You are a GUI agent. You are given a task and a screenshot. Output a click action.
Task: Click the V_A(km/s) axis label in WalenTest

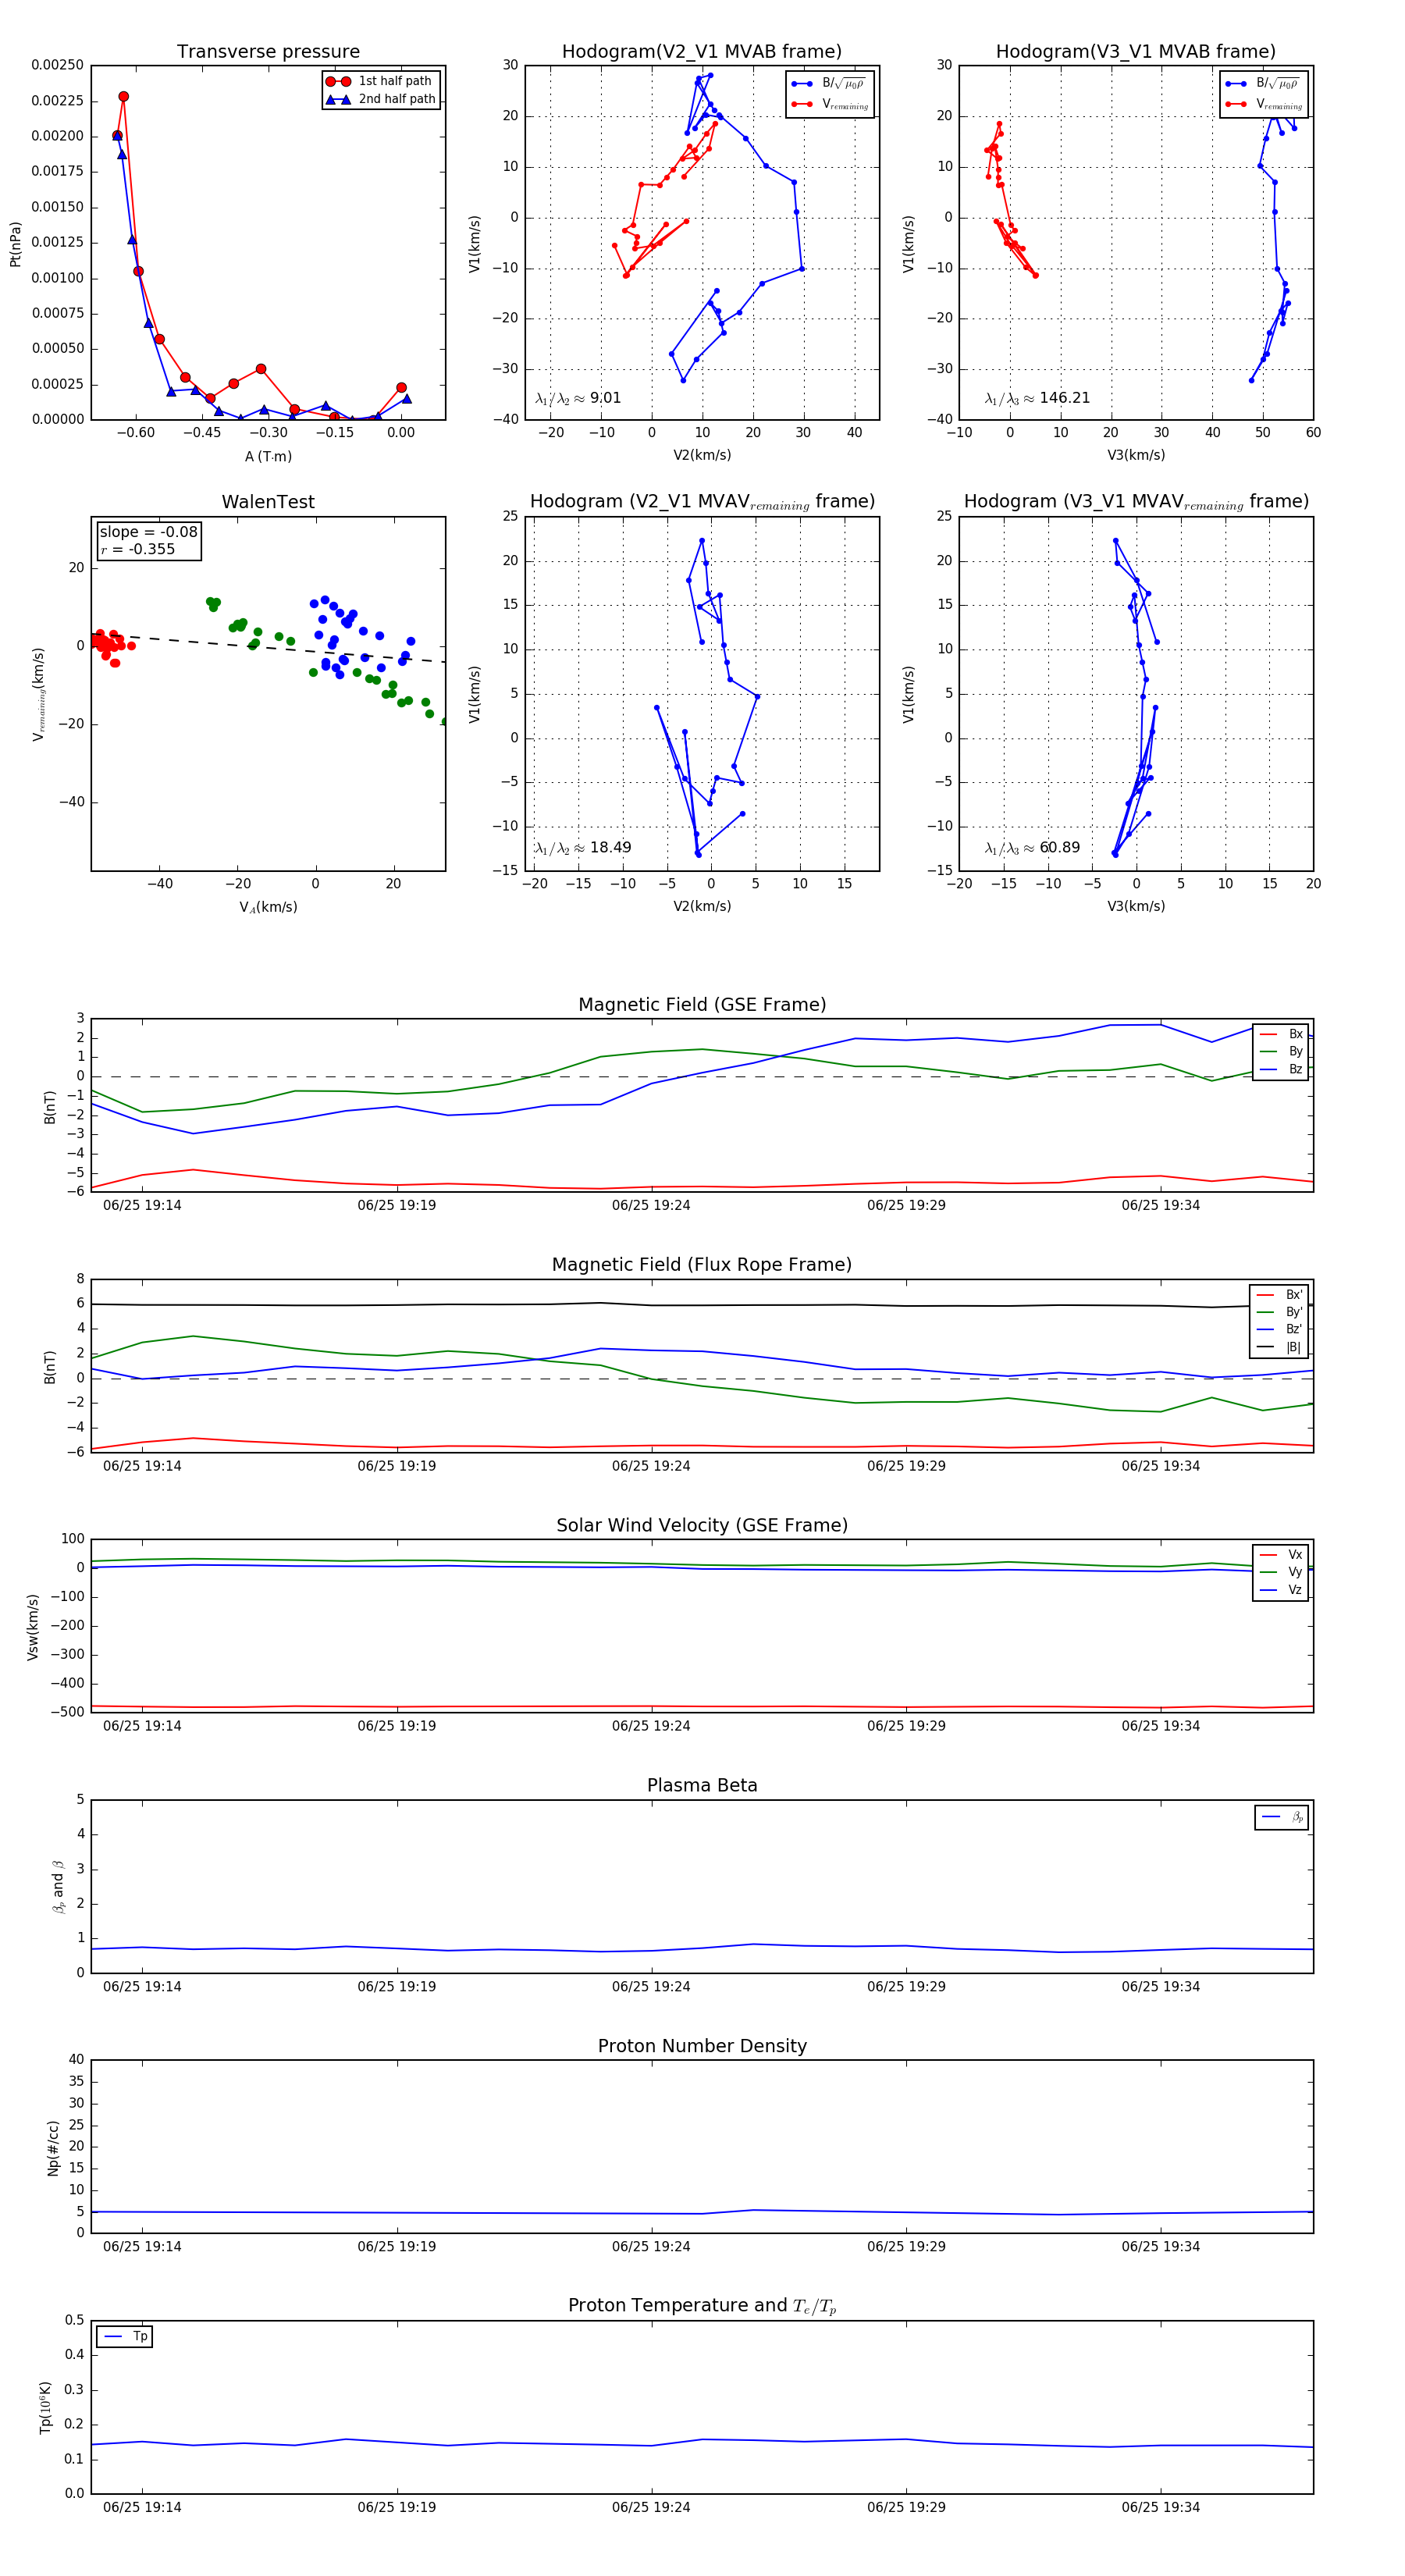268,907
